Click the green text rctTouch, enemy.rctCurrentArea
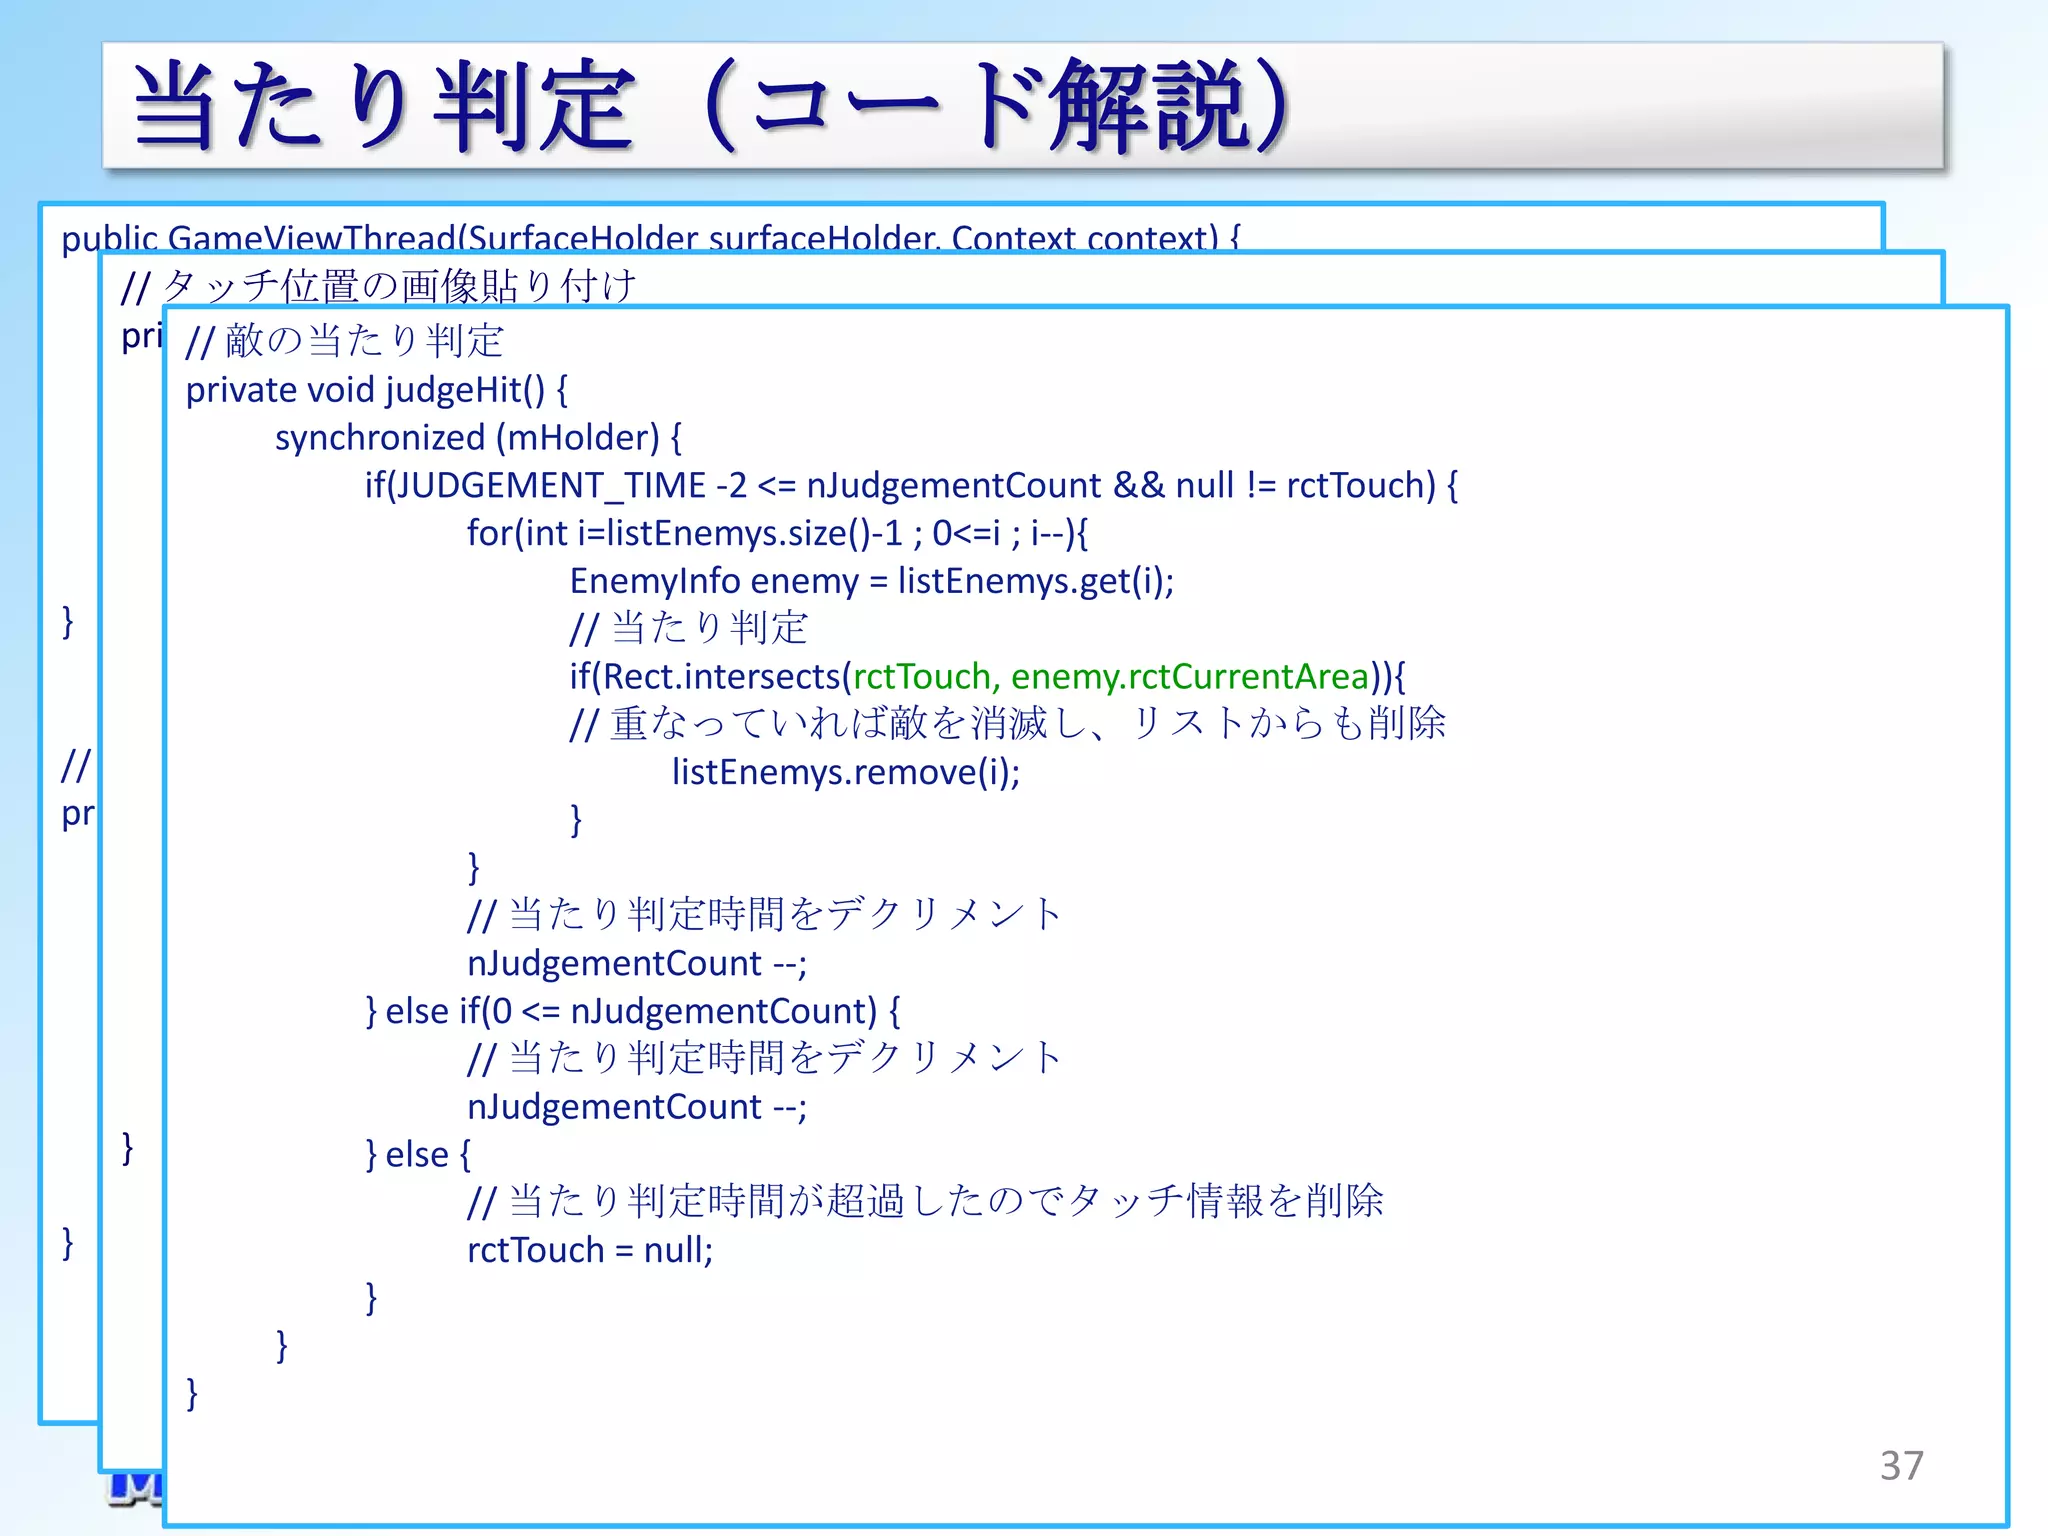The width and height of the screenshot is (2048, 1536). point(1110,677)
